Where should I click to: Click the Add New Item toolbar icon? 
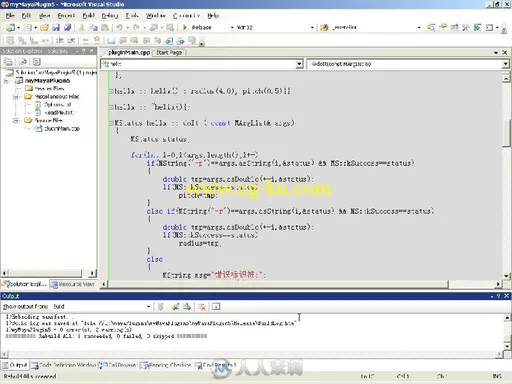(28, 27)
